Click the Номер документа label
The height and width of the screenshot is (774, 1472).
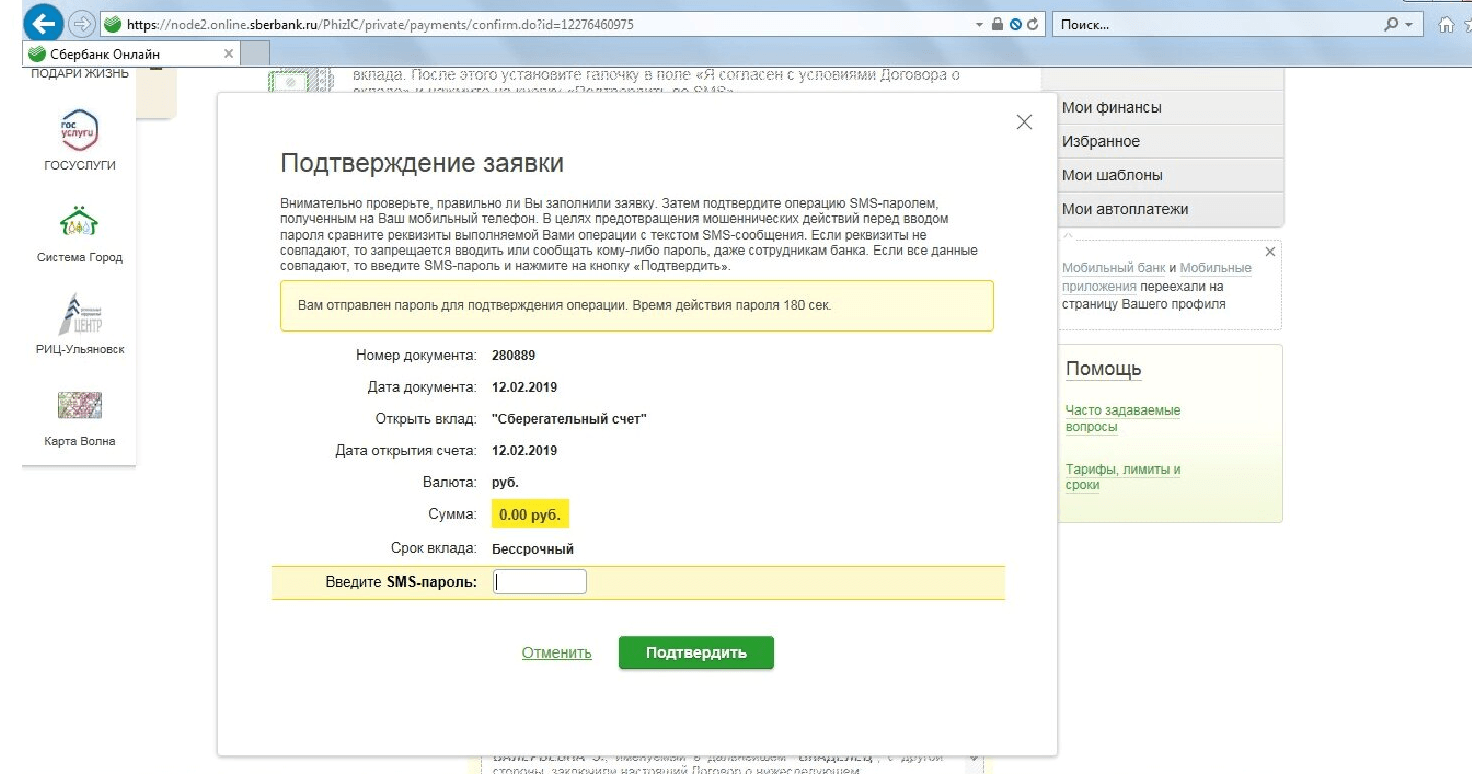[x=416, y=355]
